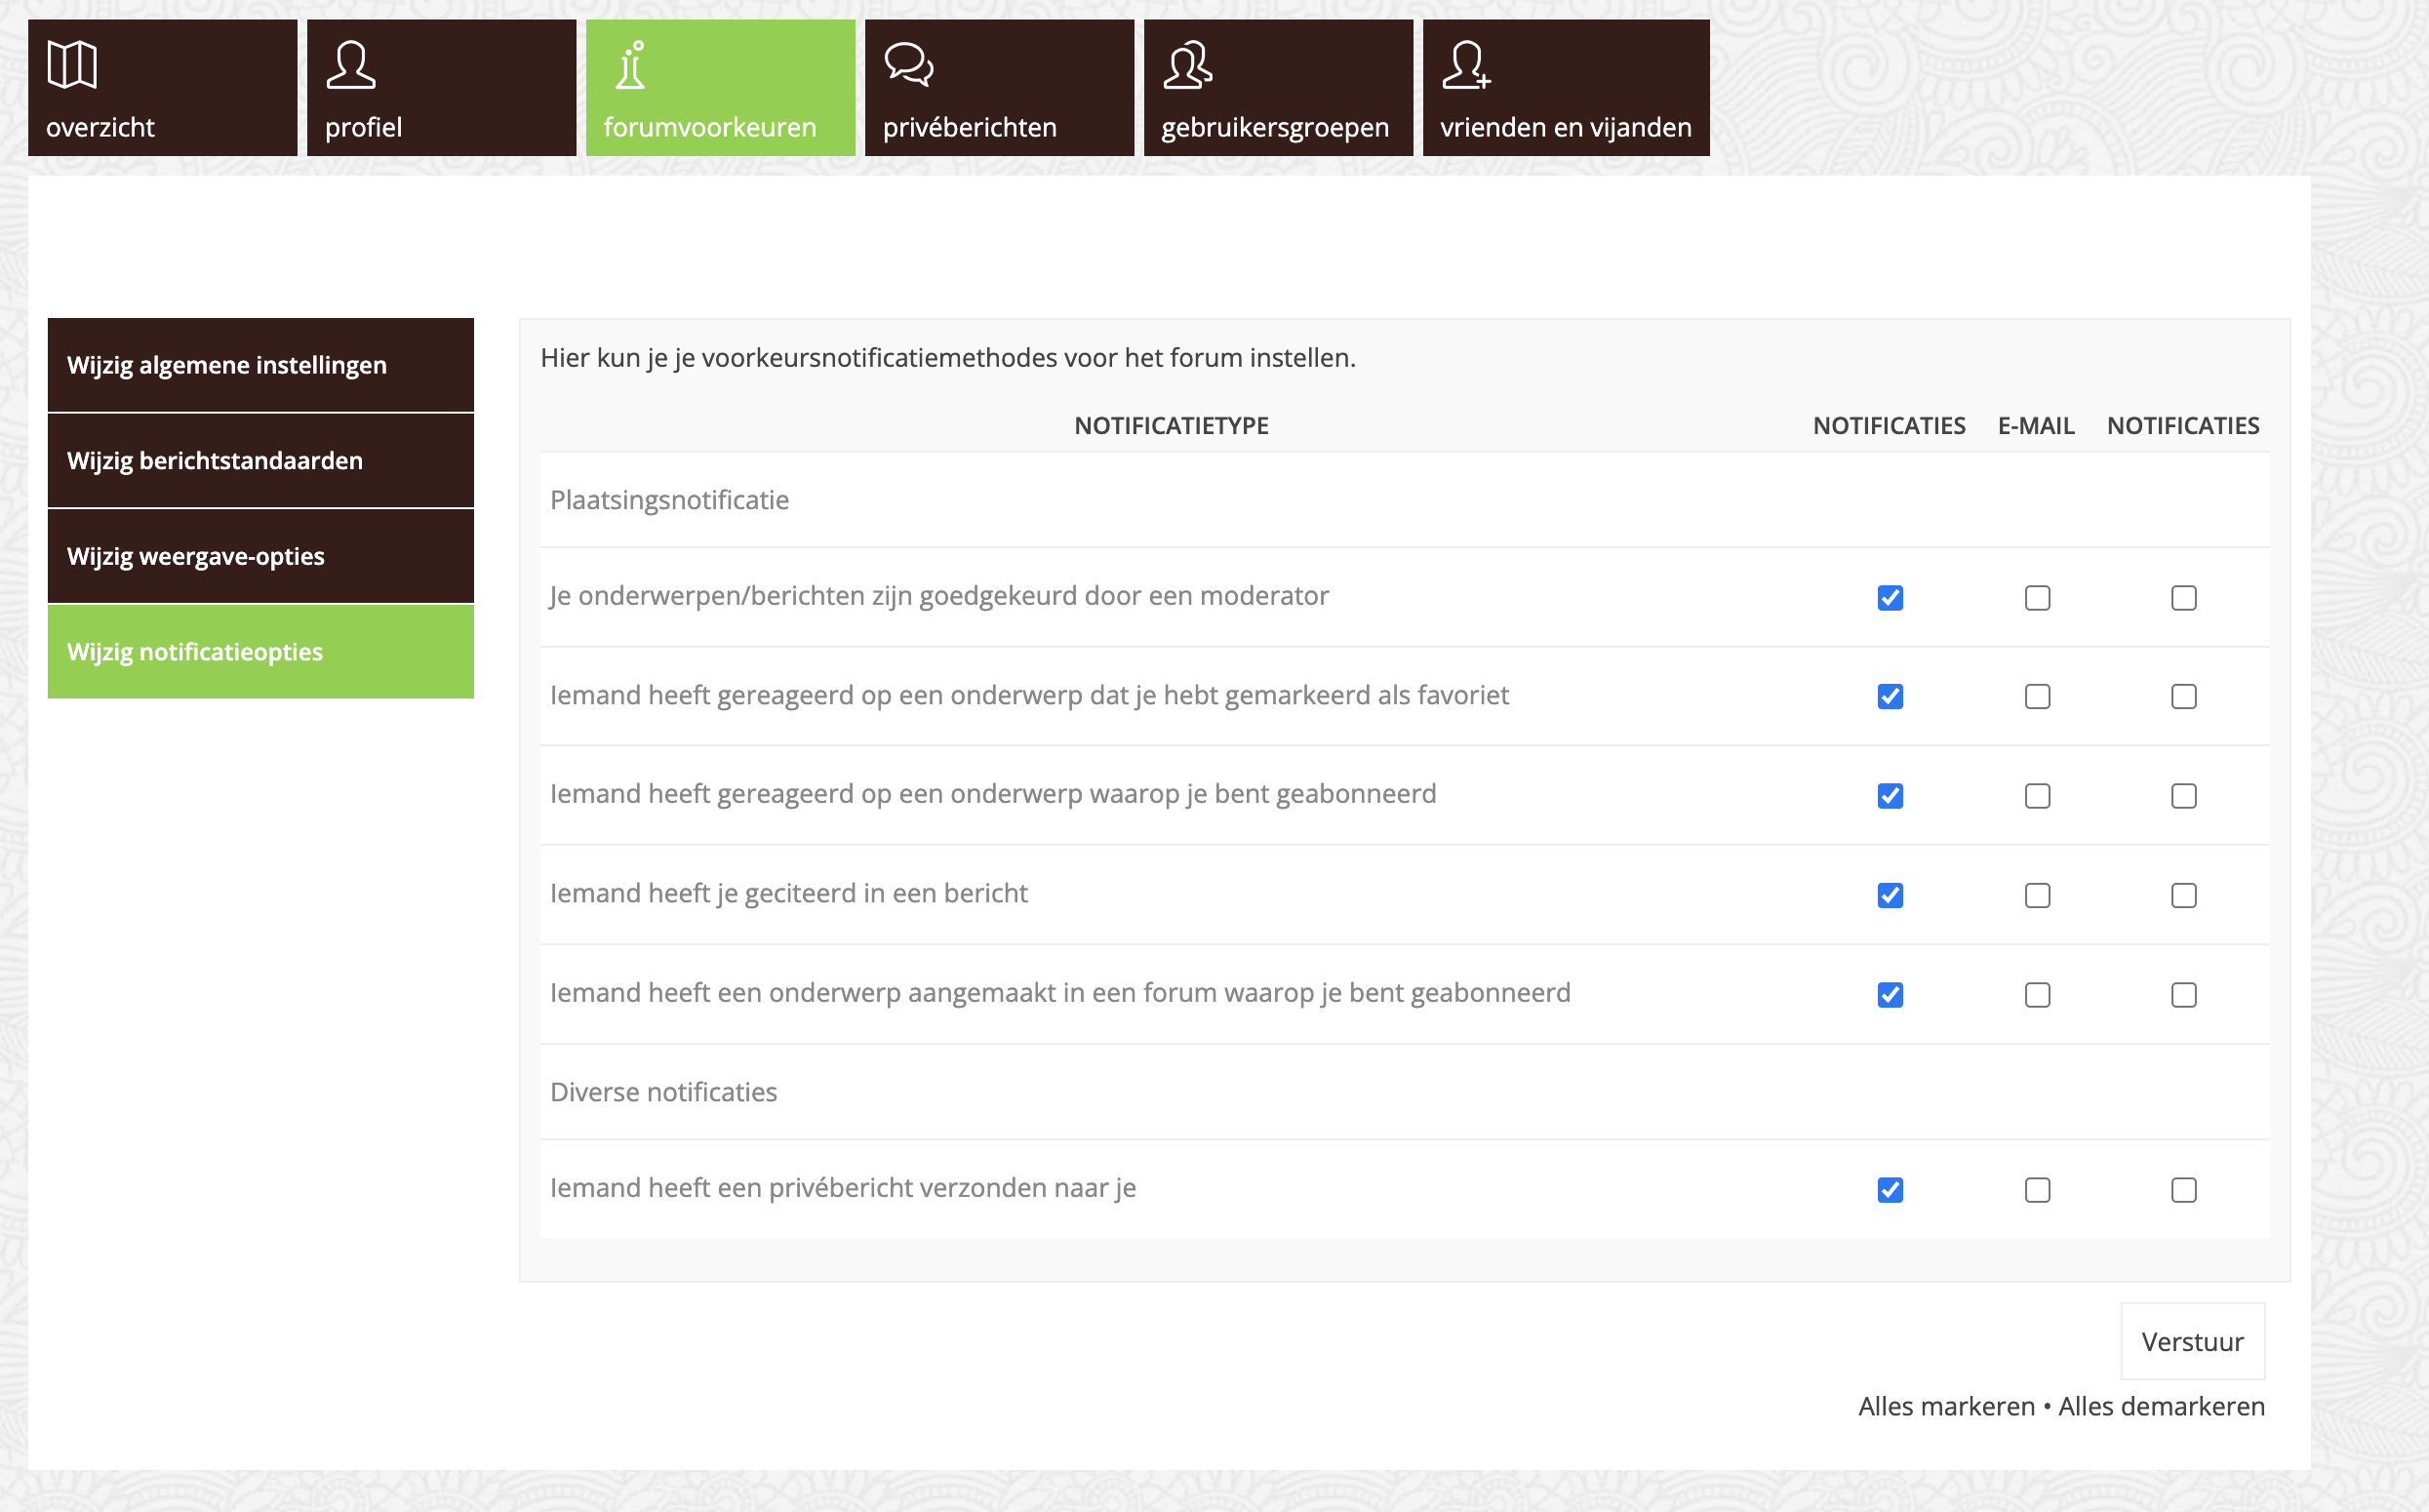This screenshot has width=2429, height=1512.
Task: Uncheck notification for quoted in a post
Action: (1890, 895)
